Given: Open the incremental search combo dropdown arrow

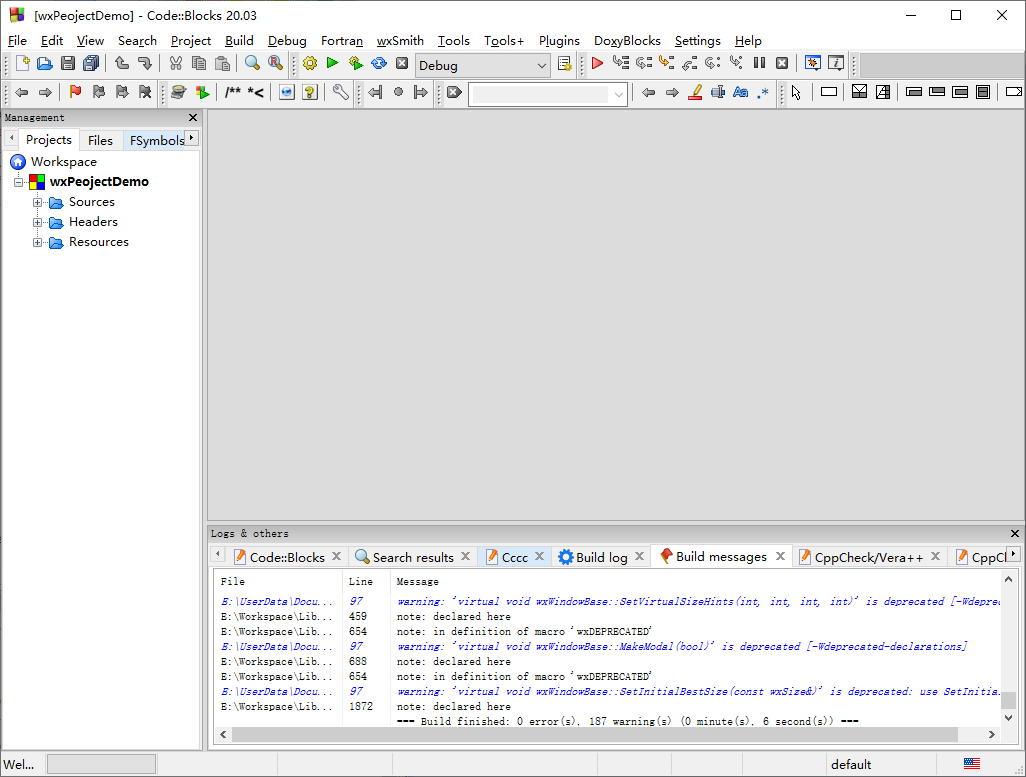Looking at the screenshot, I should click(618, 94).
